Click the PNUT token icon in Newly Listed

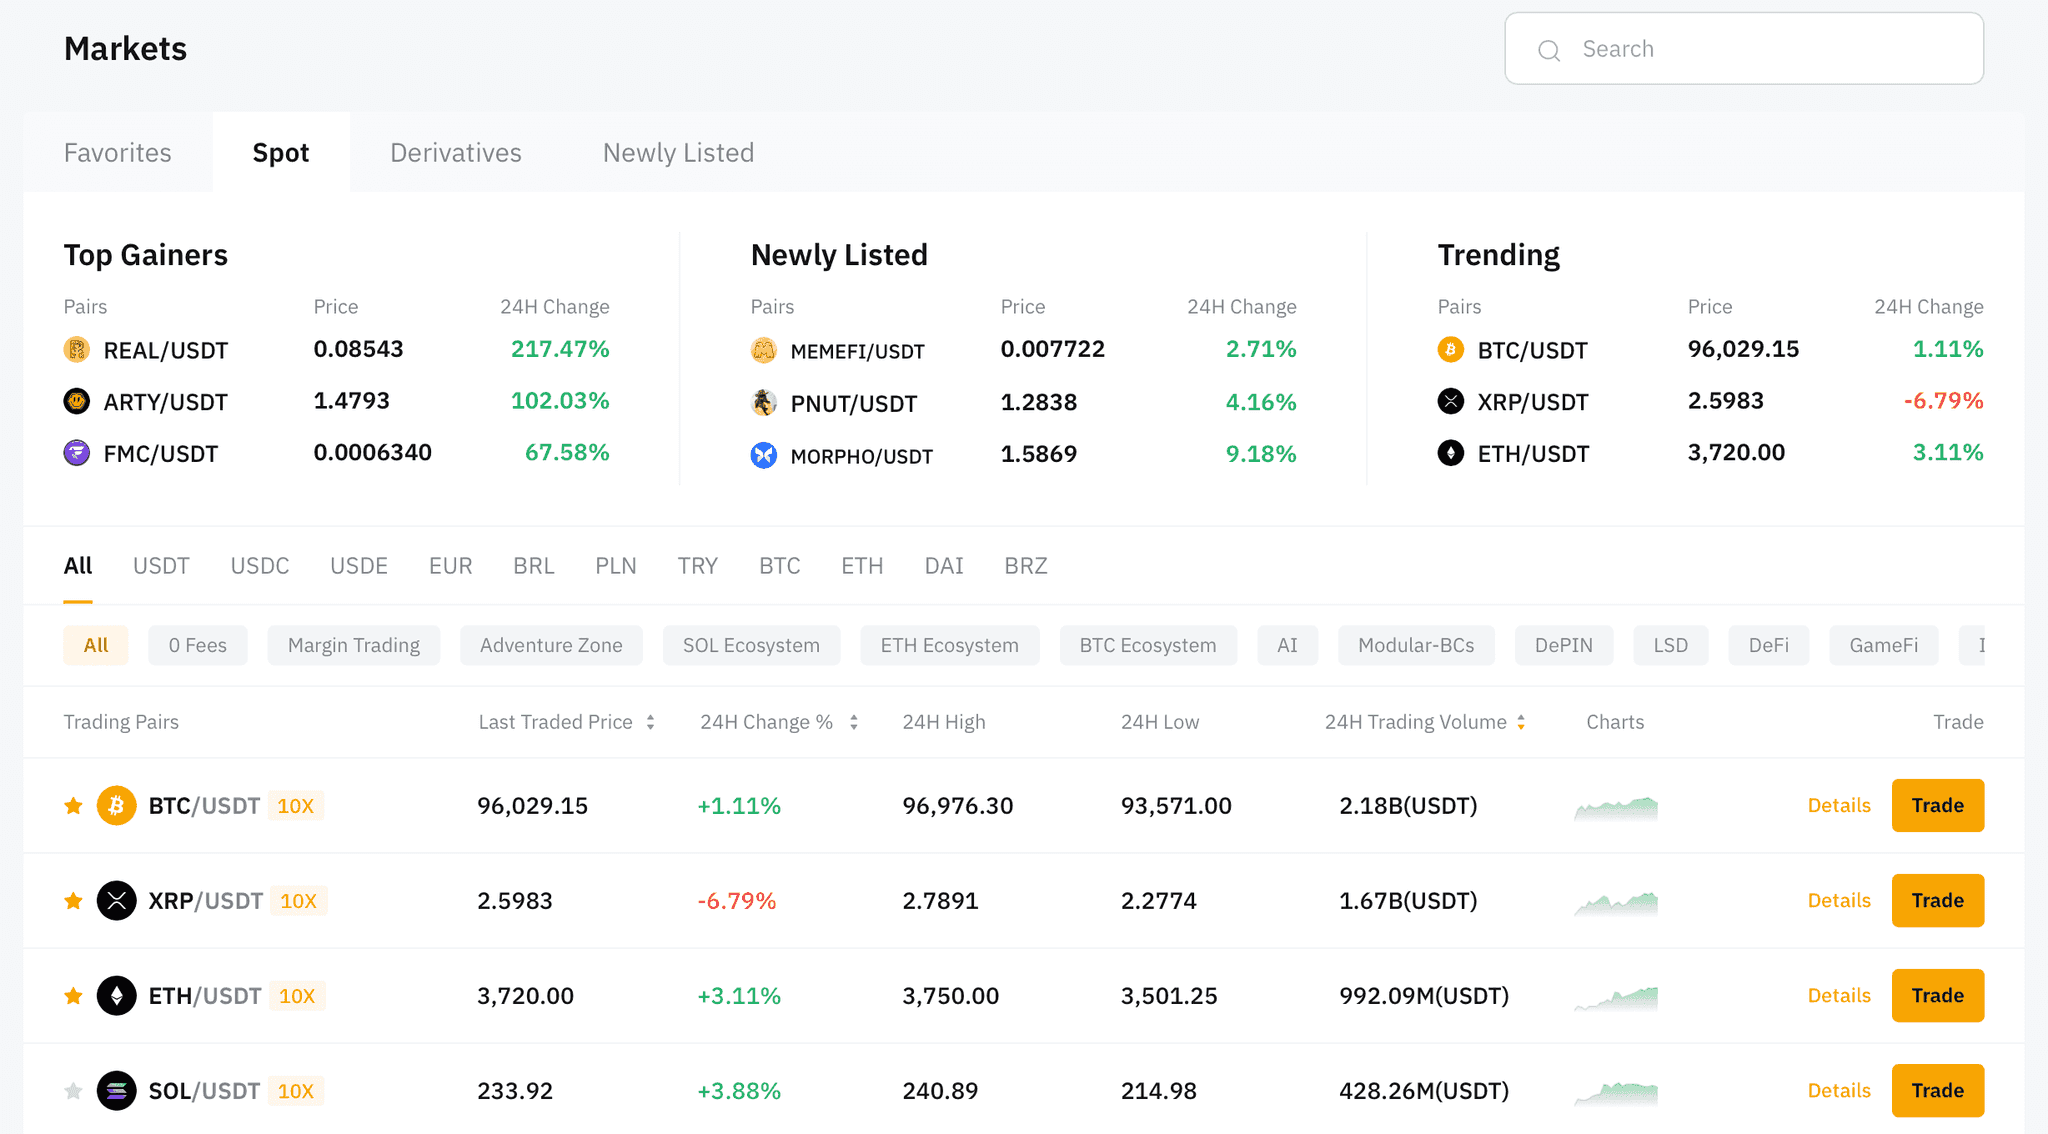[x=764, y=403]
